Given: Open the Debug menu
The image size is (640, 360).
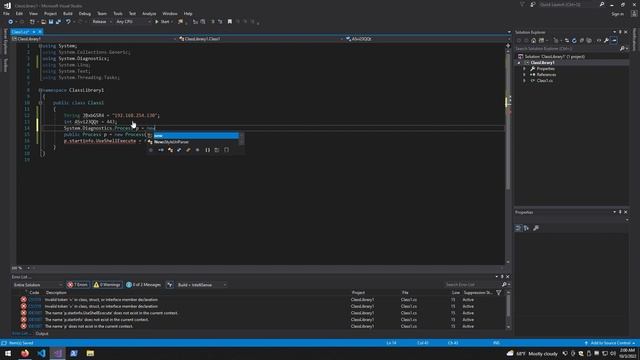Looking at the screenshot, I should click(84, 13).
